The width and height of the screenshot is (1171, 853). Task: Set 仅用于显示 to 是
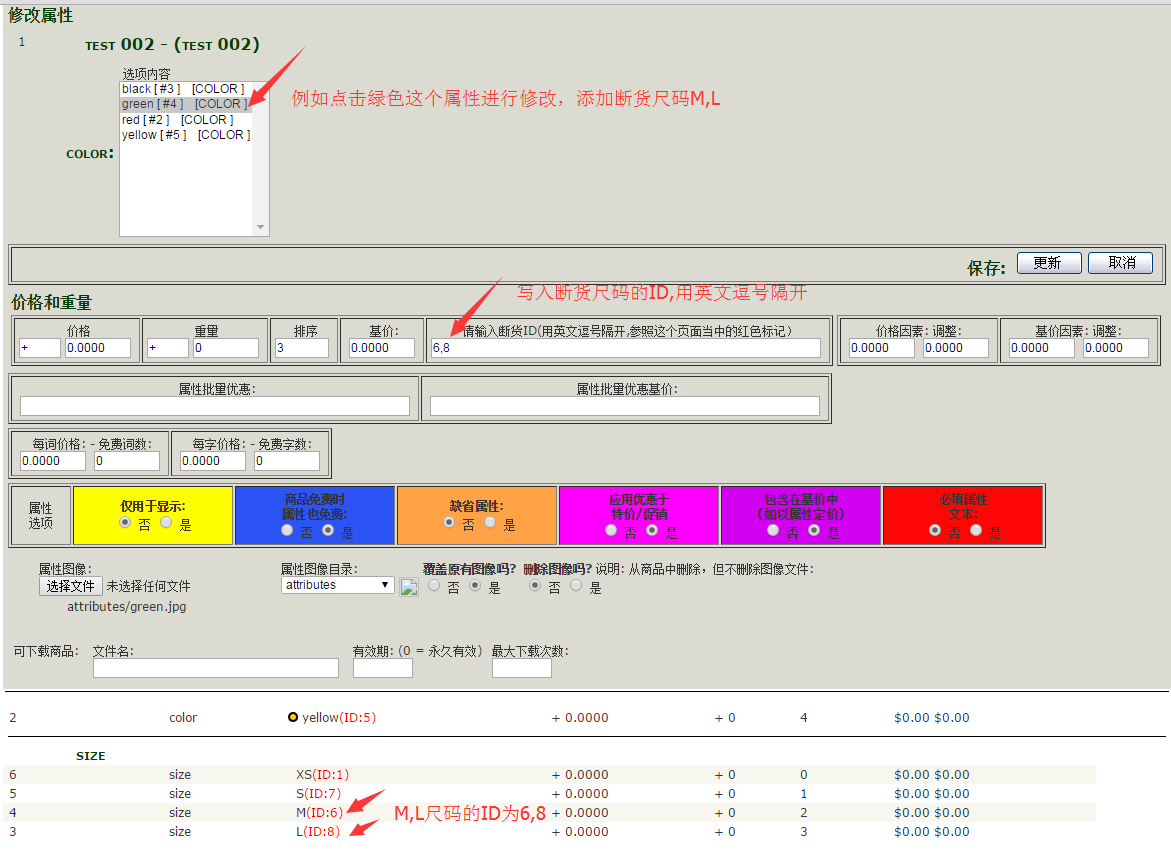(166, 522)
